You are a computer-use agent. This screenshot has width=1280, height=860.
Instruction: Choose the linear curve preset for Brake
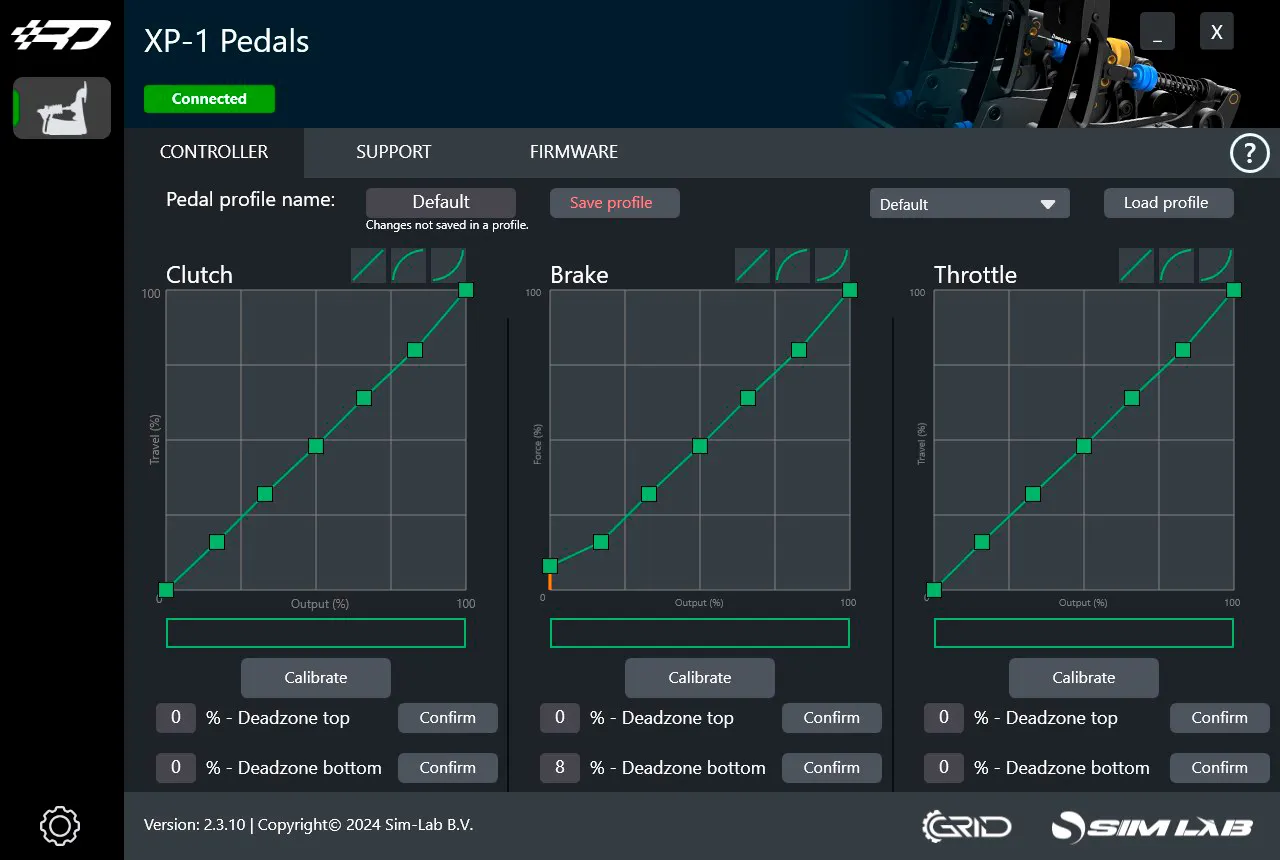point(752,266)
